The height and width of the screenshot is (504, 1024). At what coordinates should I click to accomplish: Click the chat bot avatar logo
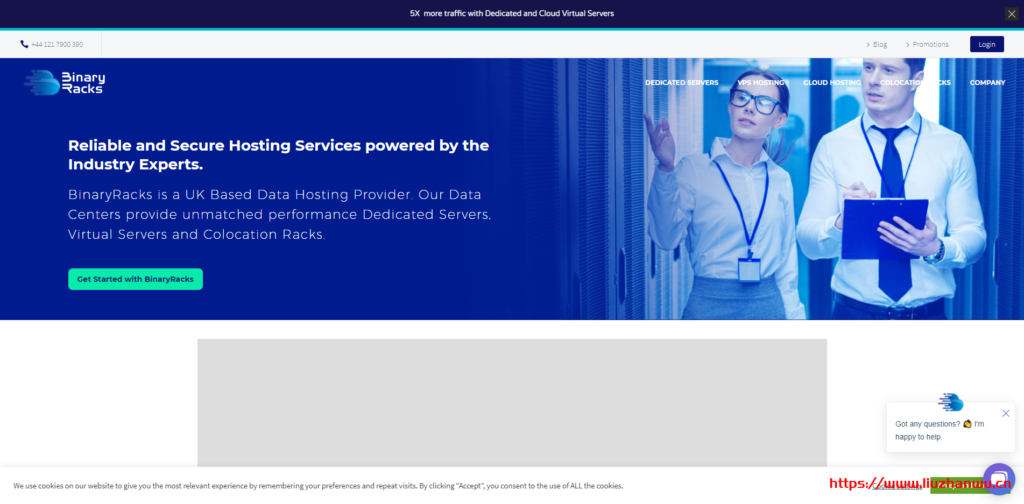click(x=950, y=402)
